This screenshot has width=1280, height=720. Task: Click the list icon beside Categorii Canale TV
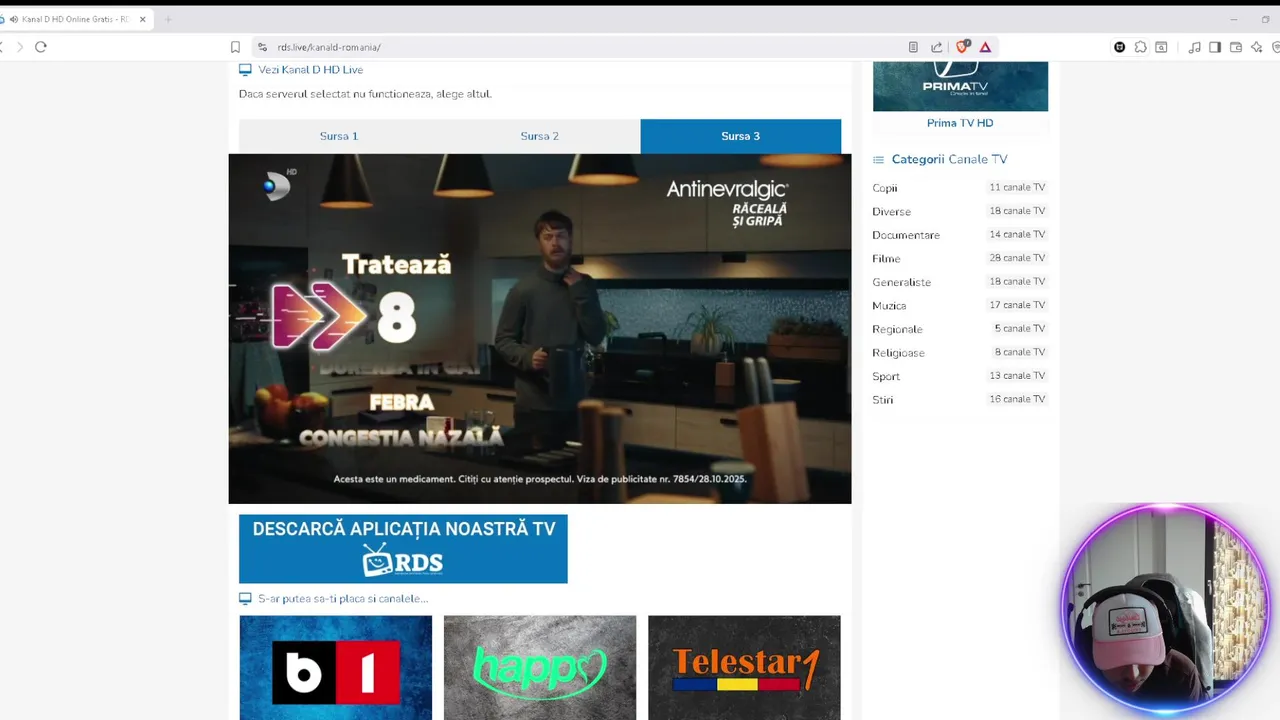point(878,160)
